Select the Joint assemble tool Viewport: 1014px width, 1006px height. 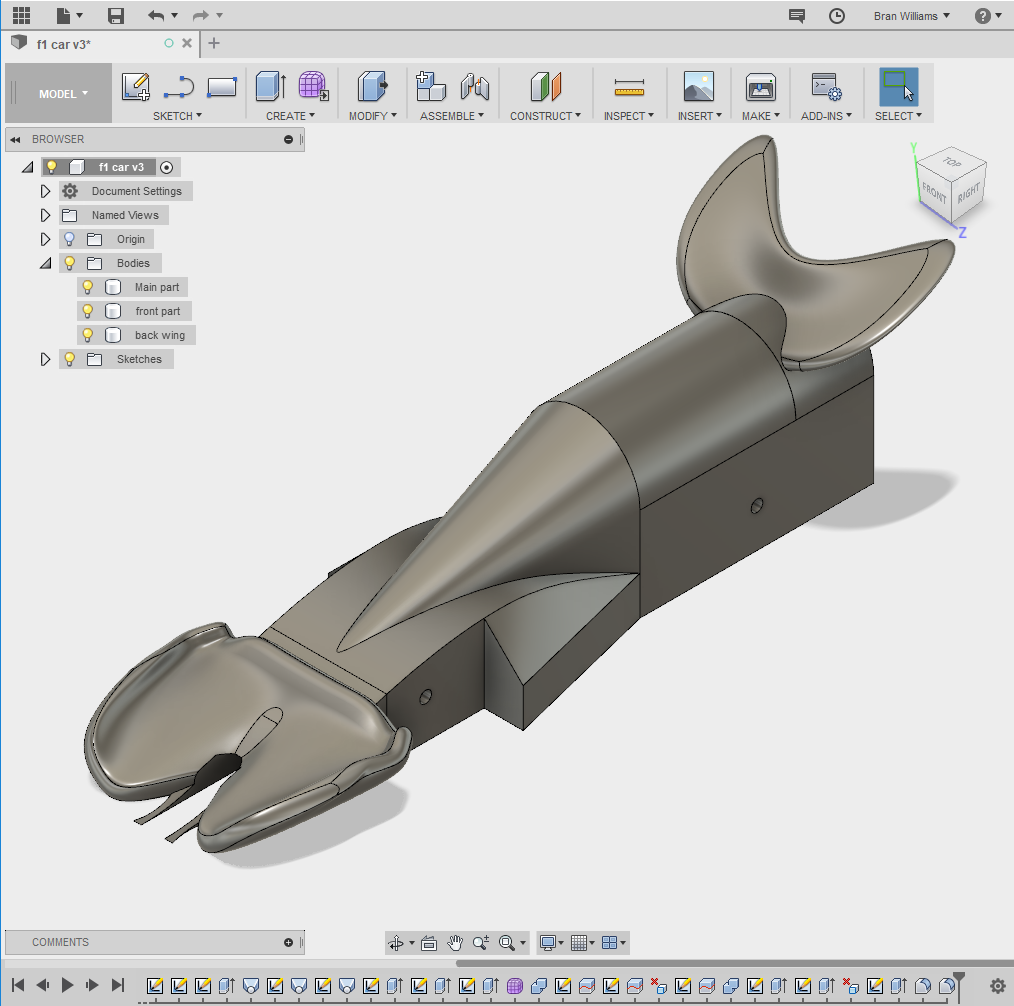[474, 87]
